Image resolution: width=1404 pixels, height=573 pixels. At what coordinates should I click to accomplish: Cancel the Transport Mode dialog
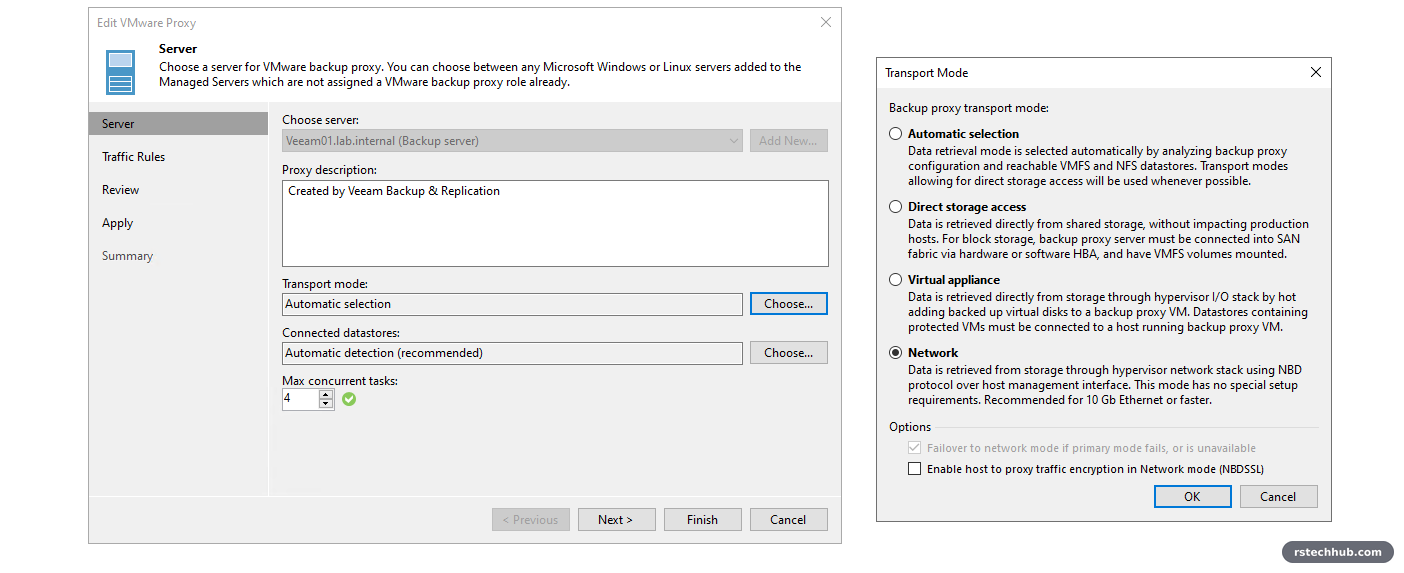[1279, 497]
